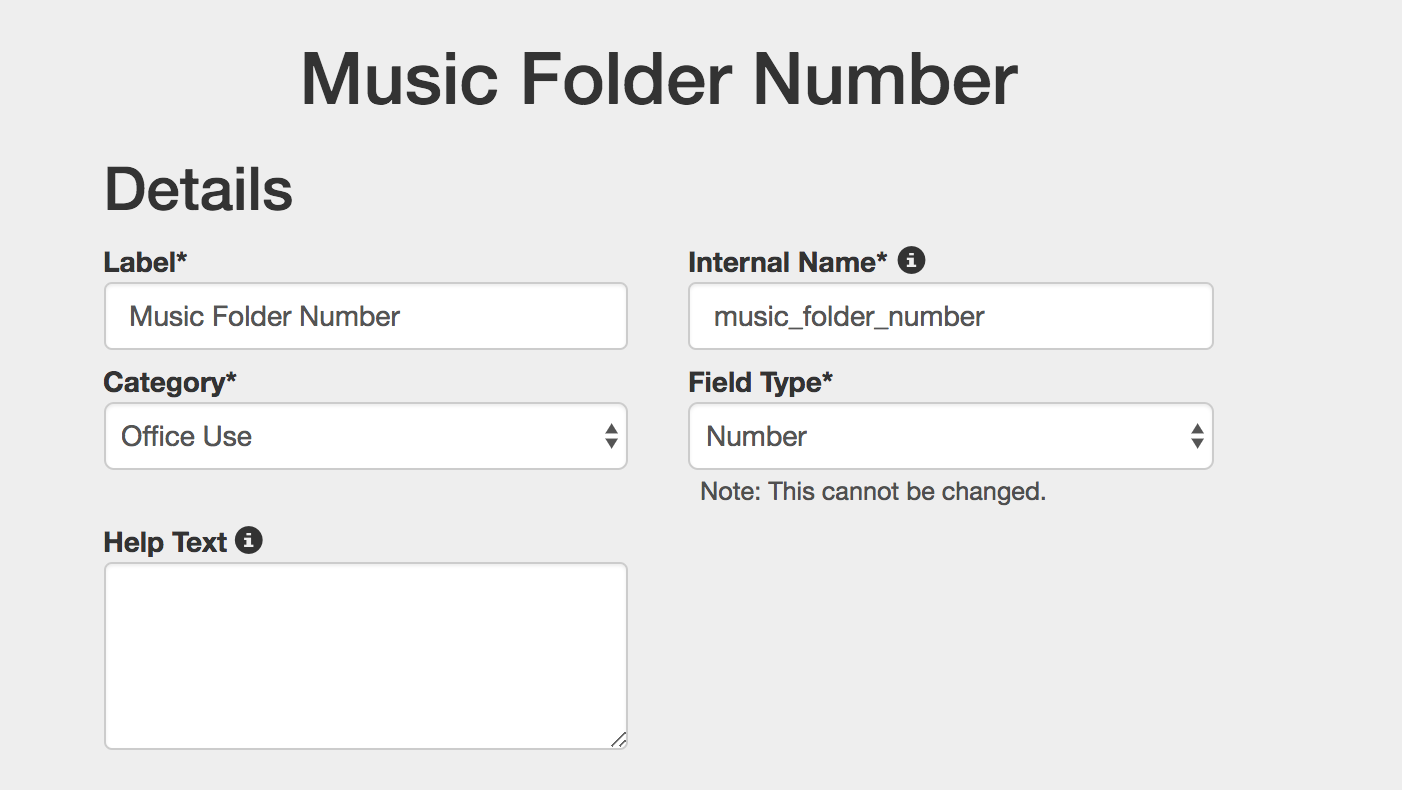Click the Help Text field caption
Image resolution: width=1402 pixels, height=790 pixels.
tap(166, 542)
